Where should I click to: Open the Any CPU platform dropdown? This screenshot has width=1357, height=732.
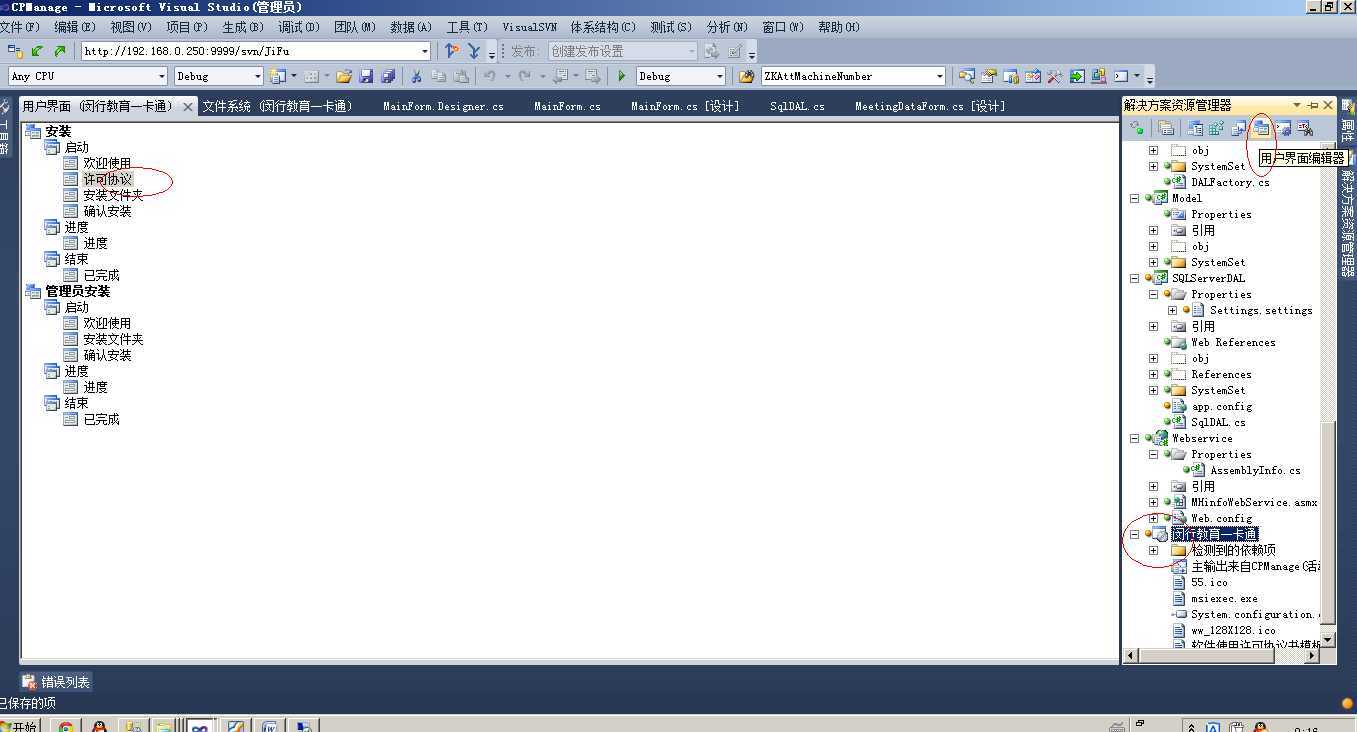pyautogui.click(x=161, y=76)
